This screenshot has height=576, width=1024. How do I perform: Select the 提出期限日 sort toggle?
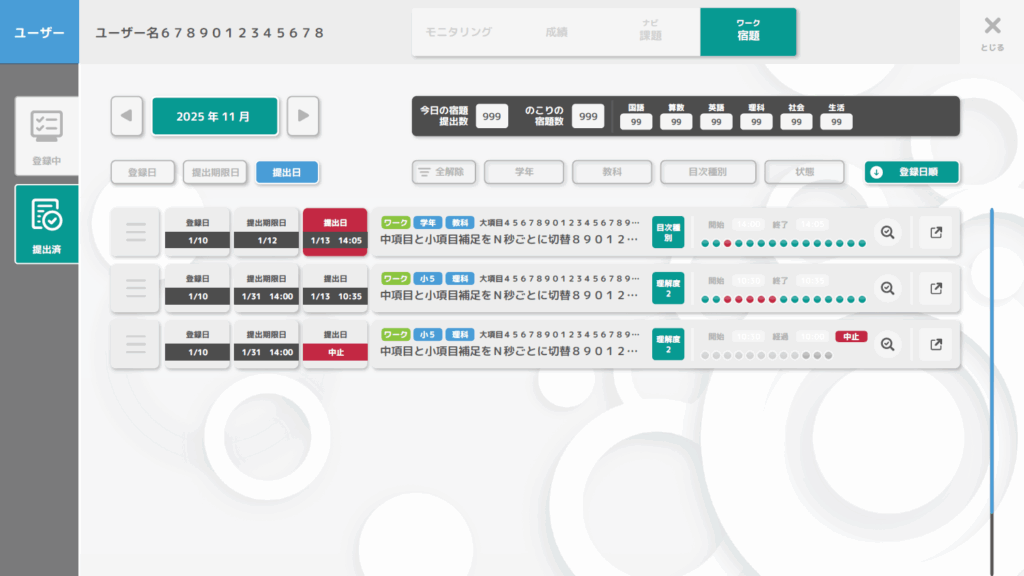[x=215, y=172]
